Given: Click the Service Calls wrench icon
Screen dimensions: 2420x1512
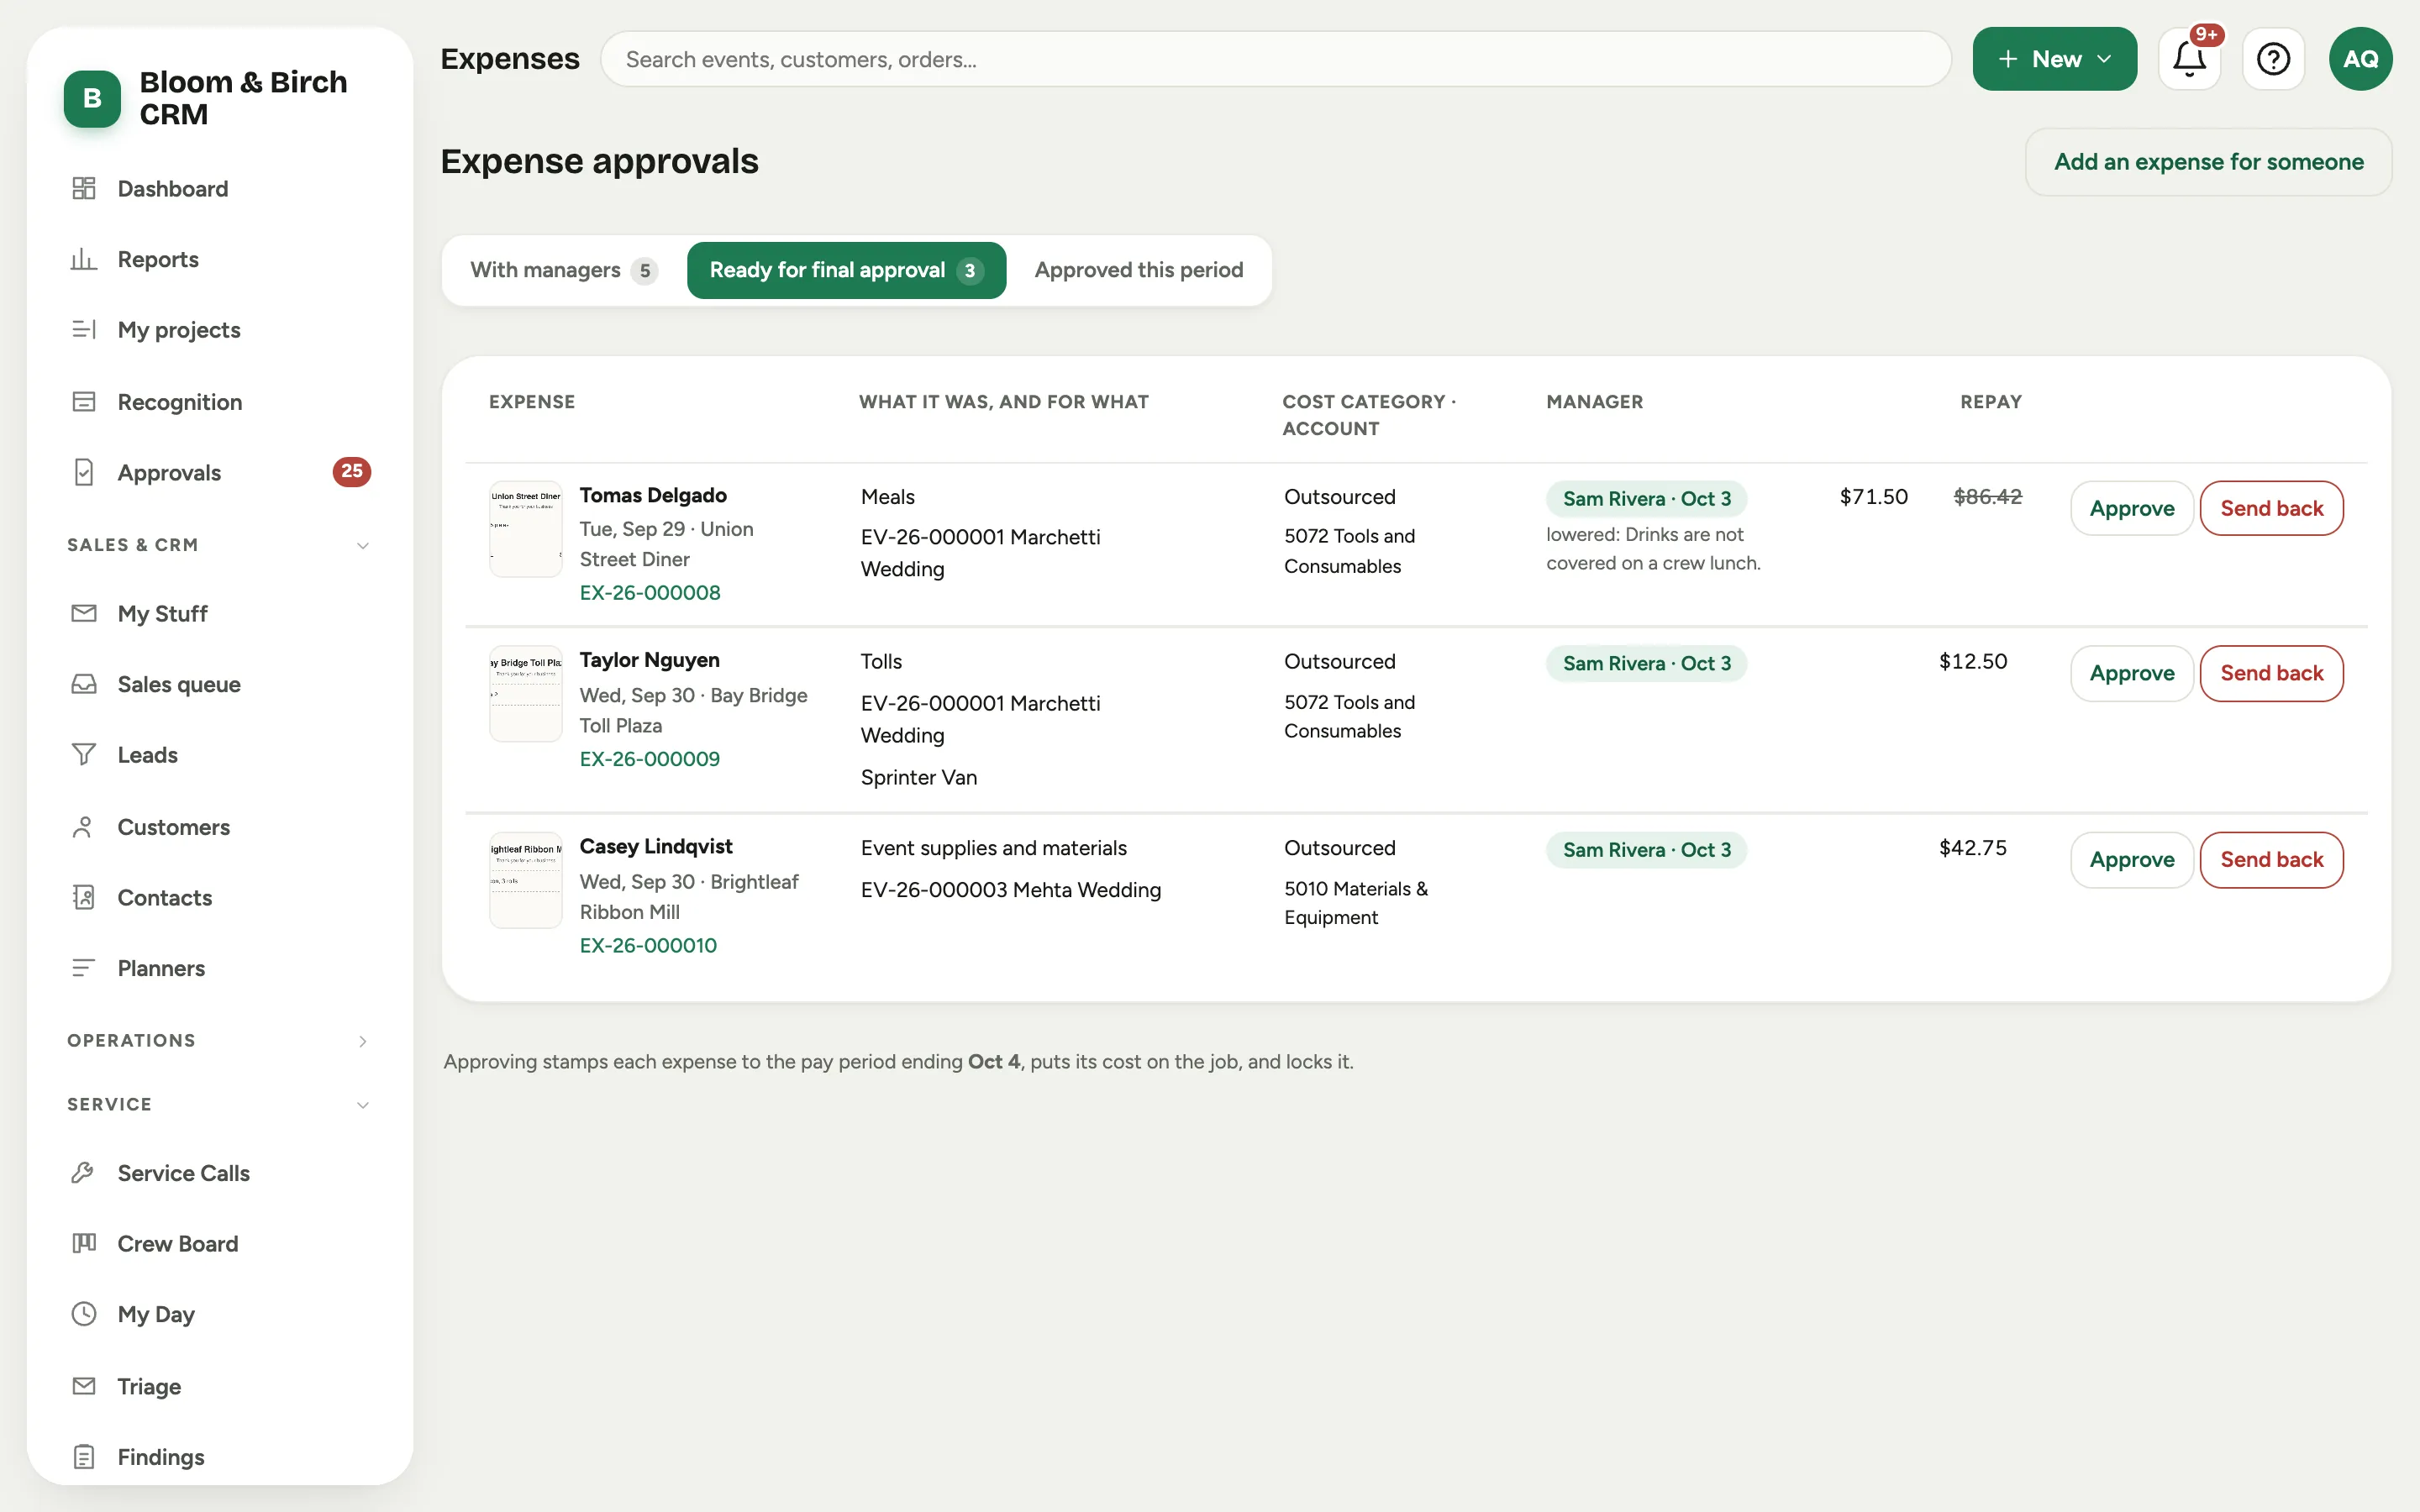Looking at the screenshot, I should click(84, 1172).
